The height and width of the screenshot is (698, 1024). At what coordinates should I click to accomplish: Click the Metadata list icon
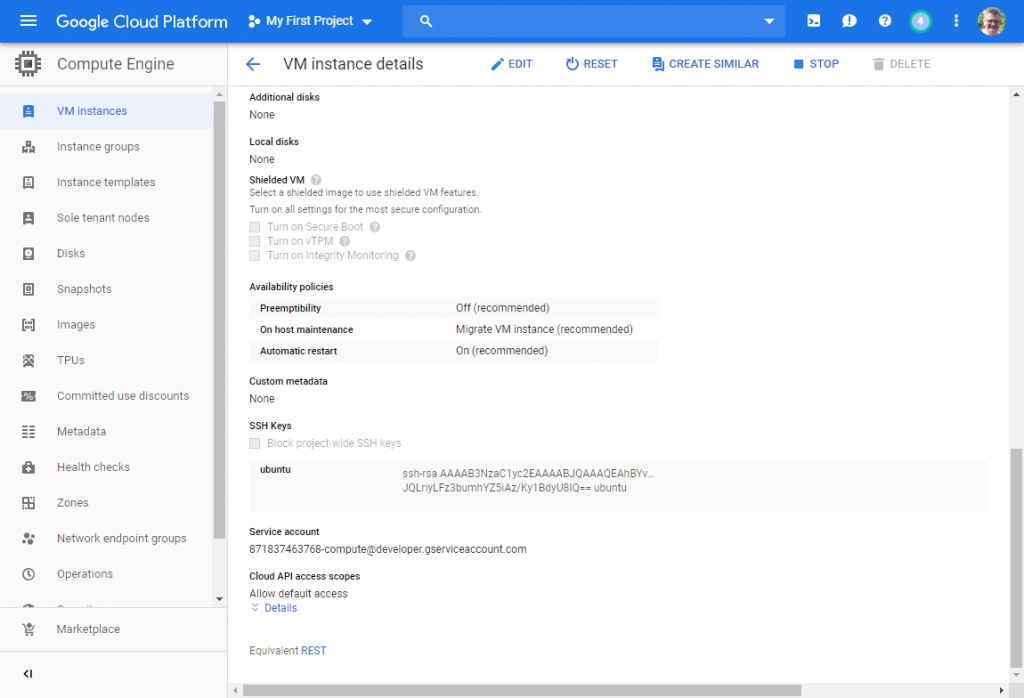click(28, 432)
